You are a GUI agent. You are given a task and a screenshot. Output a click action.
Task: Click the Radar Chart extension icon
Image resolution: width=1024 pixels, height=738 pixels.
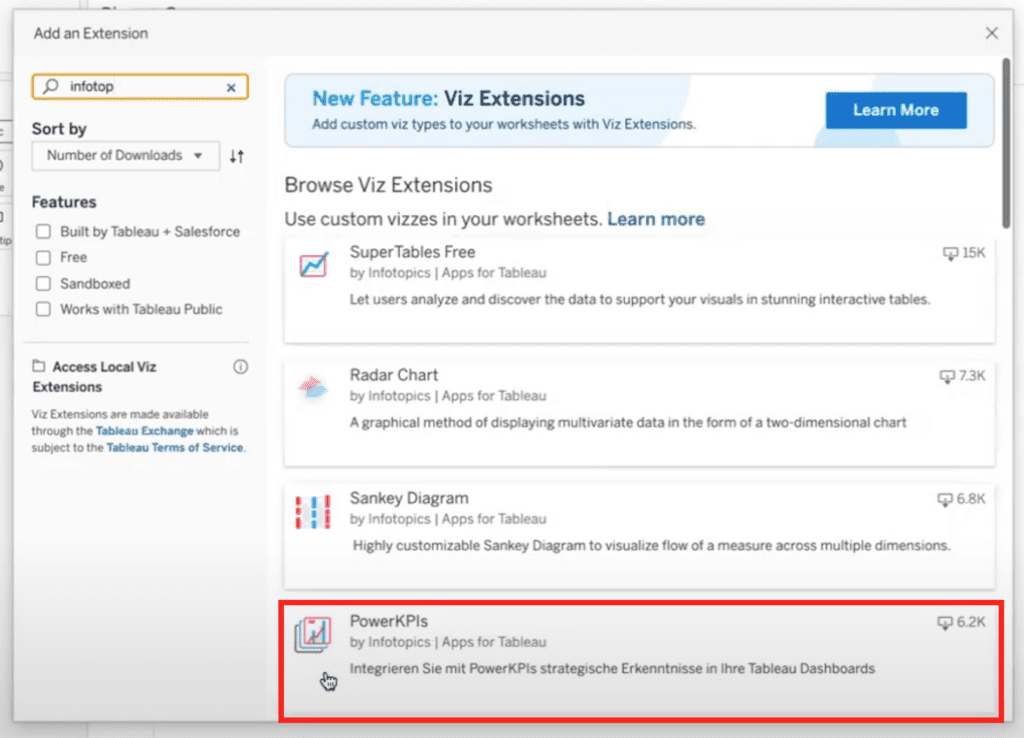coord(313,387)
